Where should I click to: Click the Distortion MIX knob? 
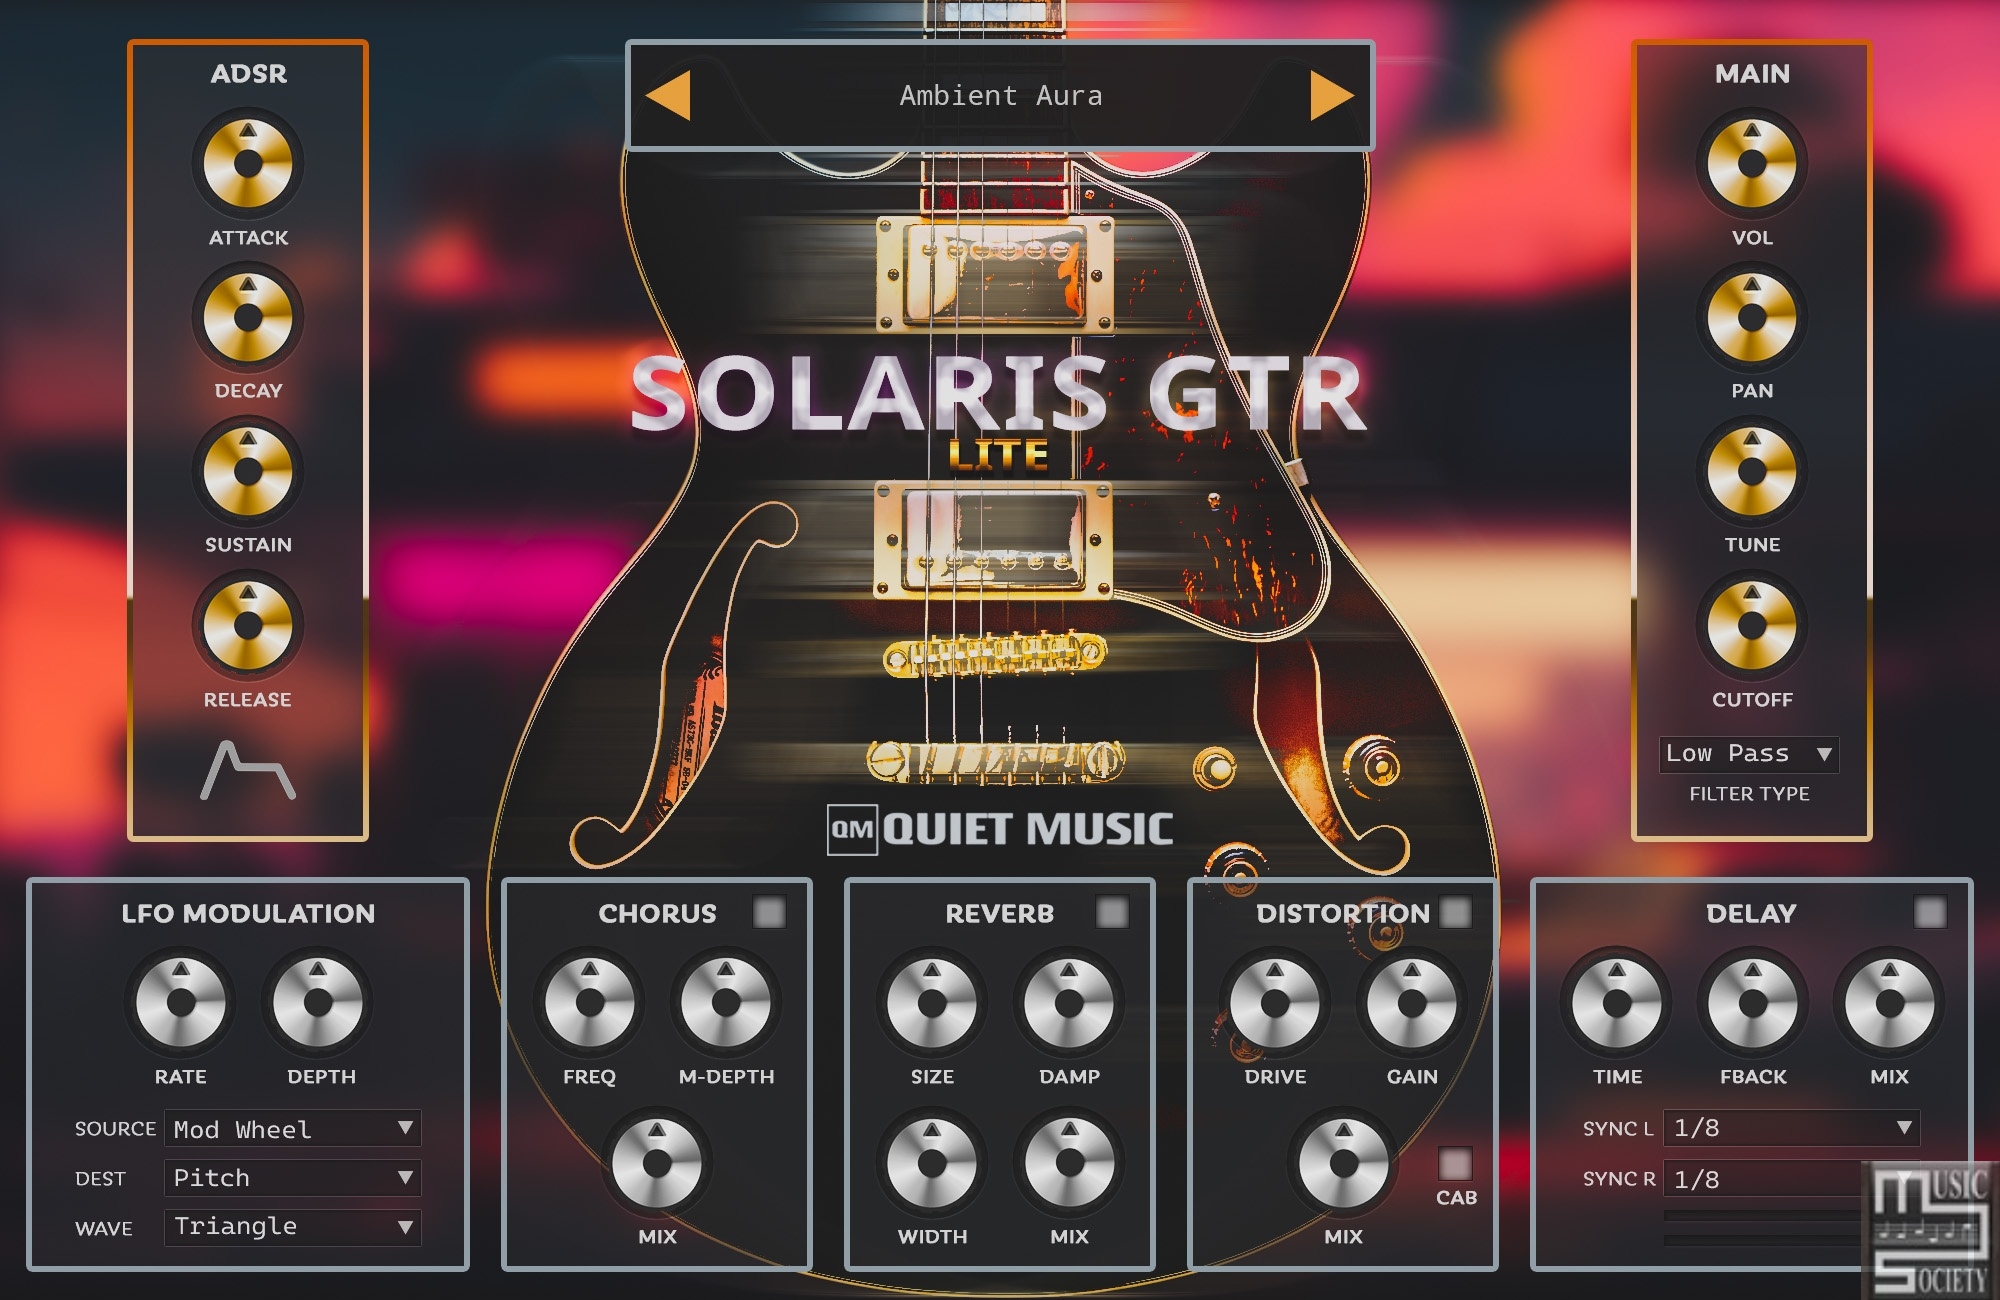1344,1163
